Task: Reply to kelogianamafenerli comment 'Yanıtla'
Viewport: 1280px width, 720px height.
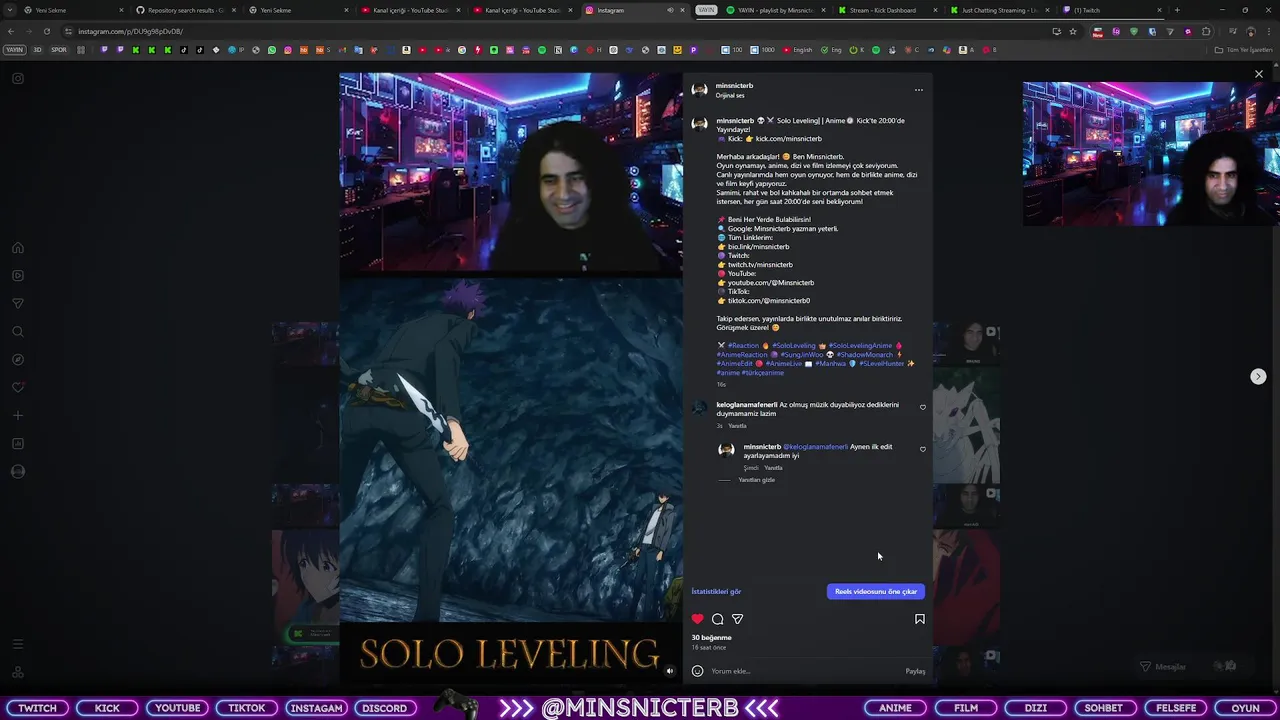Action: (x=737, y=426)
